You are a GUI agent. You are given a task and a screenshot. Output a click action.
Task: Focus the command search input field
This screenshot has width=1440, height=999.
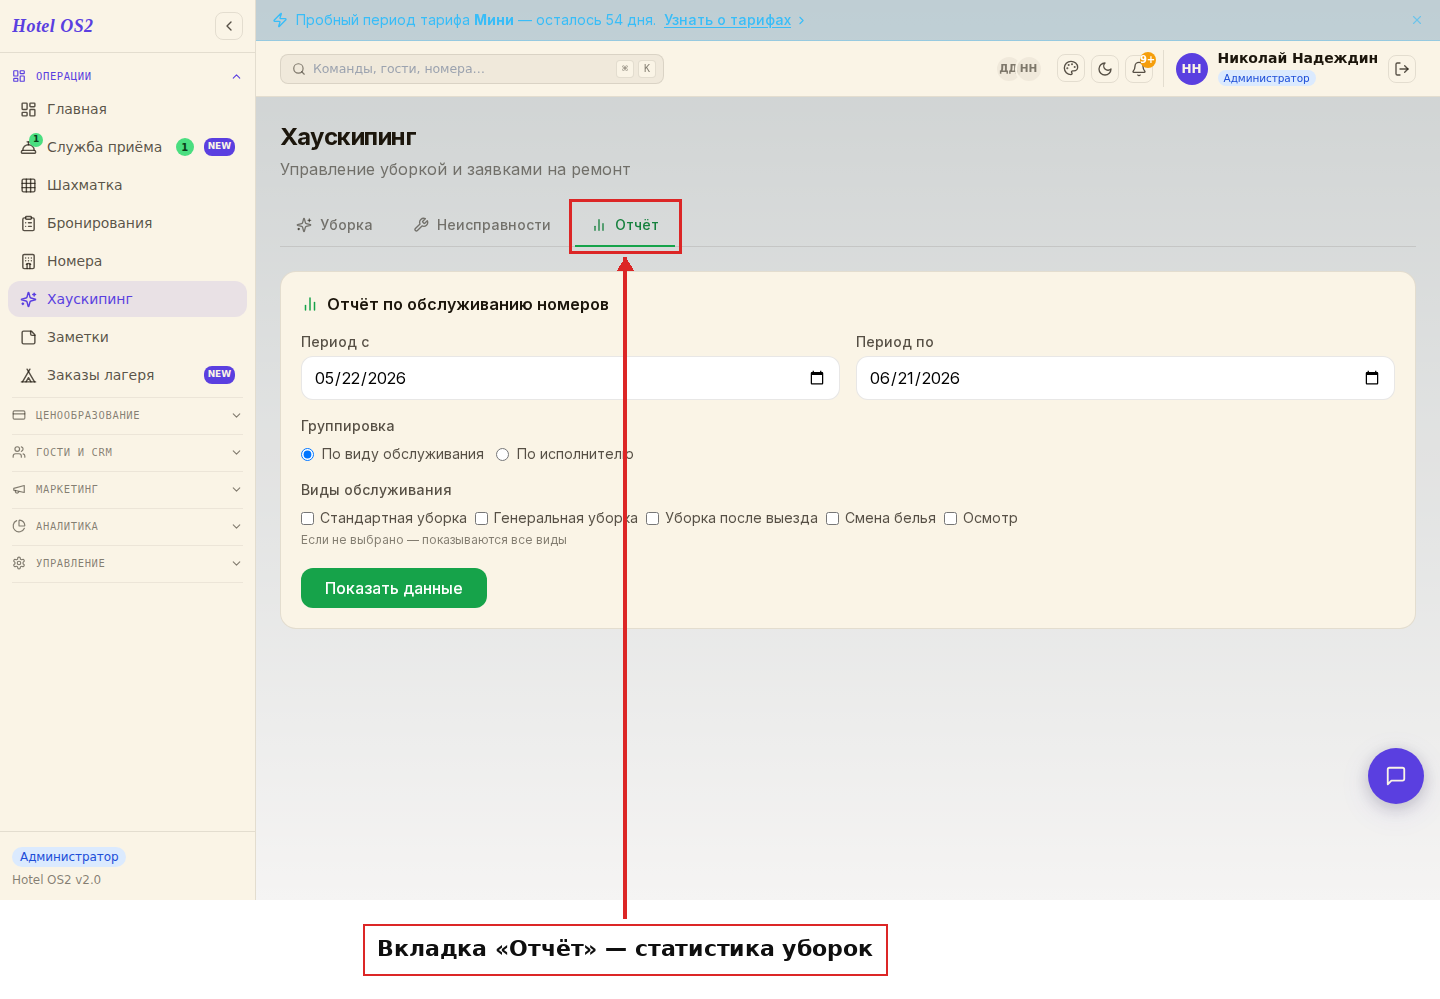(472, 69)
